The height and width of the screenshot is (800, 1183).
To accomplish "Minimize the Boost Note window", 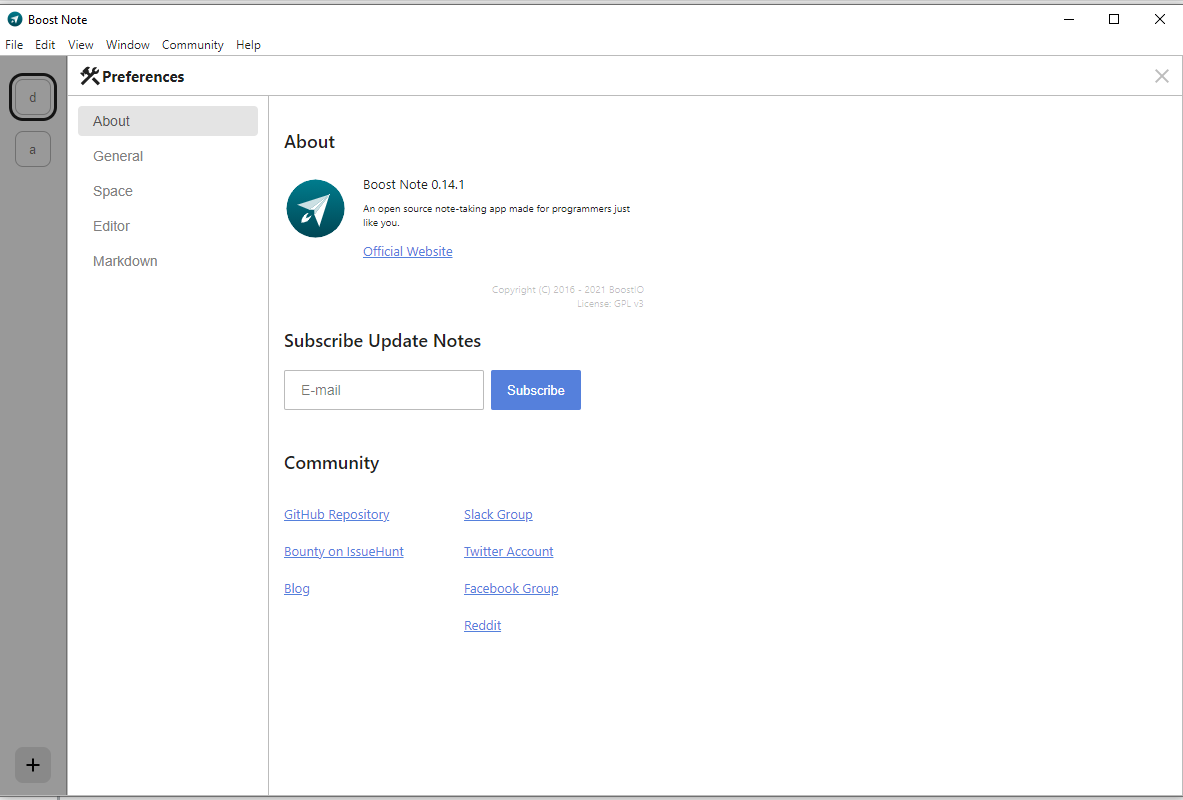I will 1069,20.
